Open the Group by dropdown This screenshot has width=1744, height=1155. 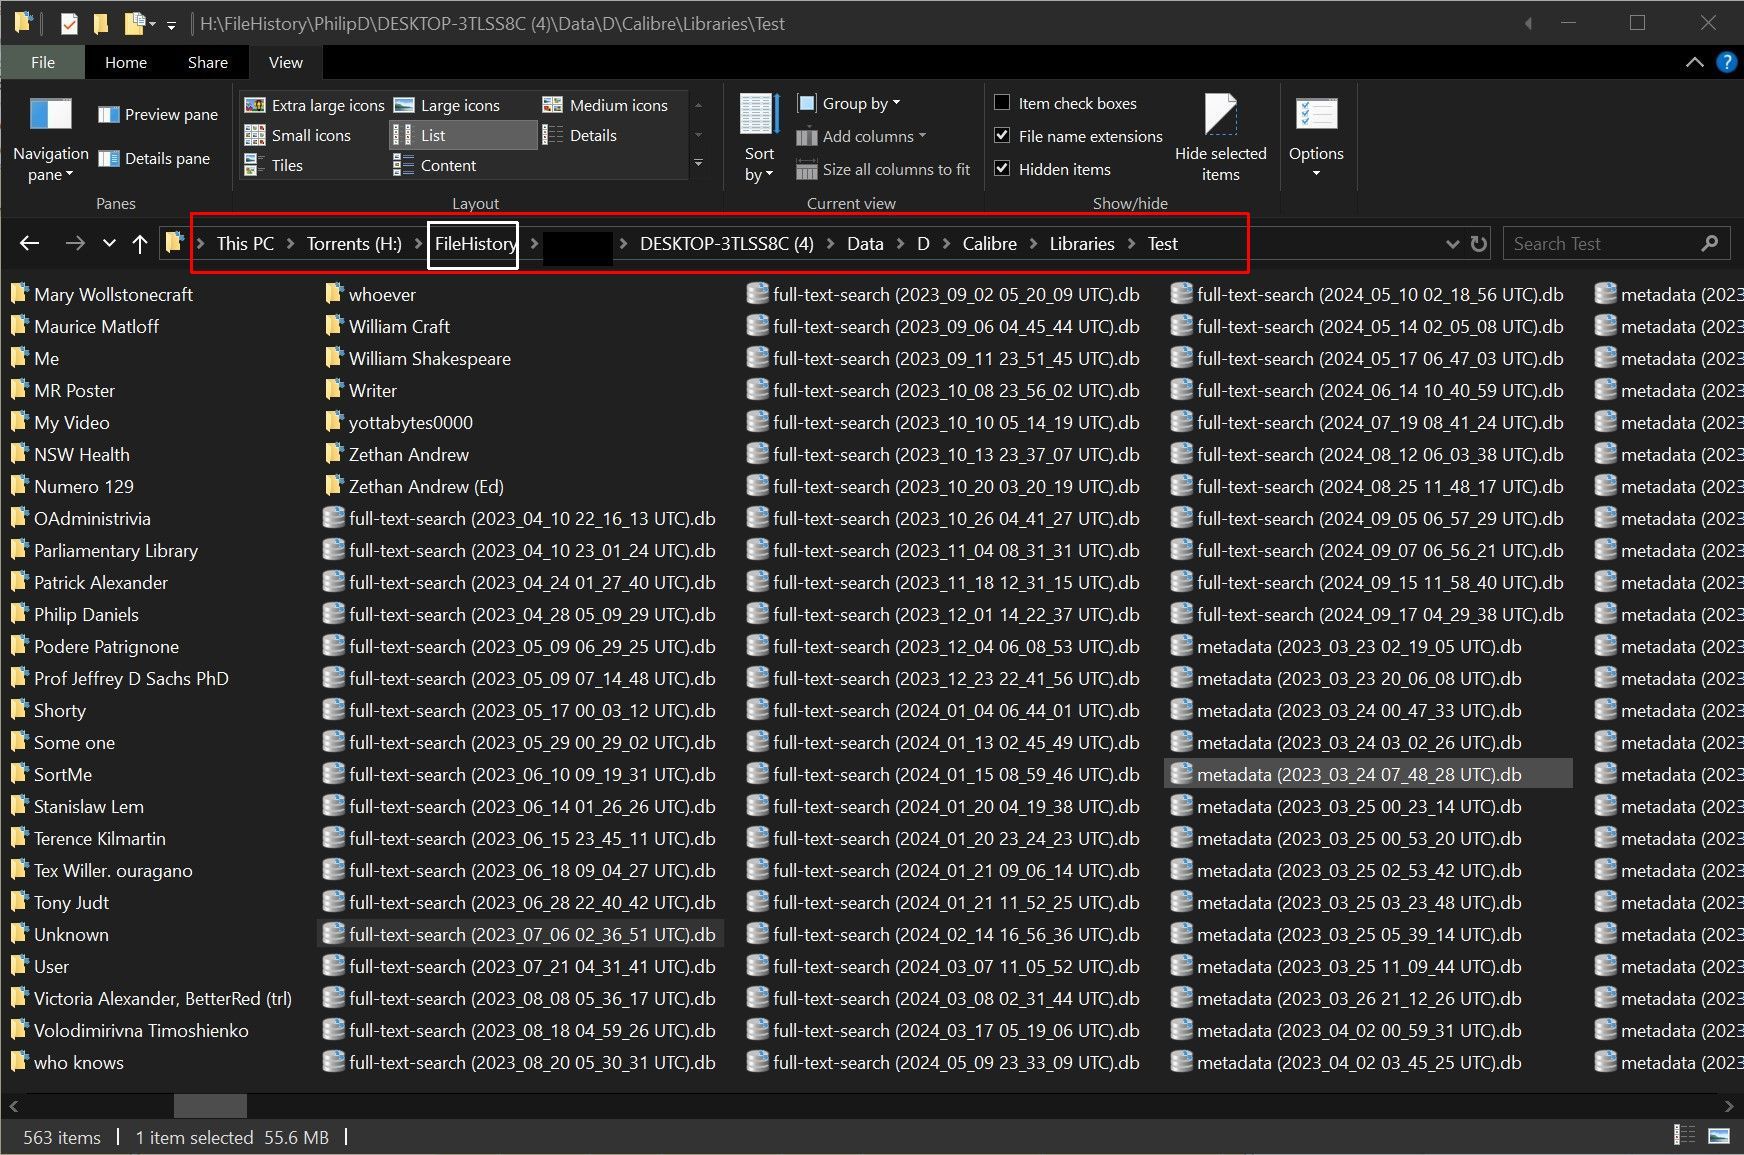pyautogui.click(x=849, y=103)
